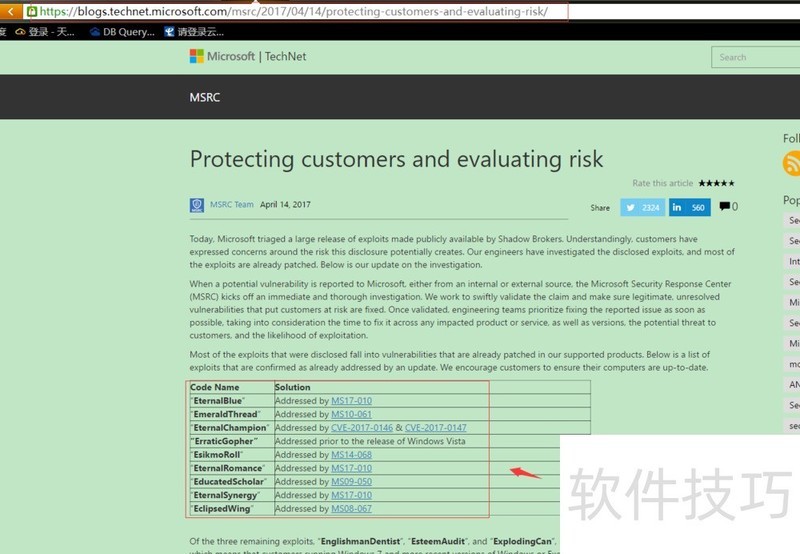Viewport: 800px width, 554px height.
Task: Click the Rate this article label
Action: 662,183
